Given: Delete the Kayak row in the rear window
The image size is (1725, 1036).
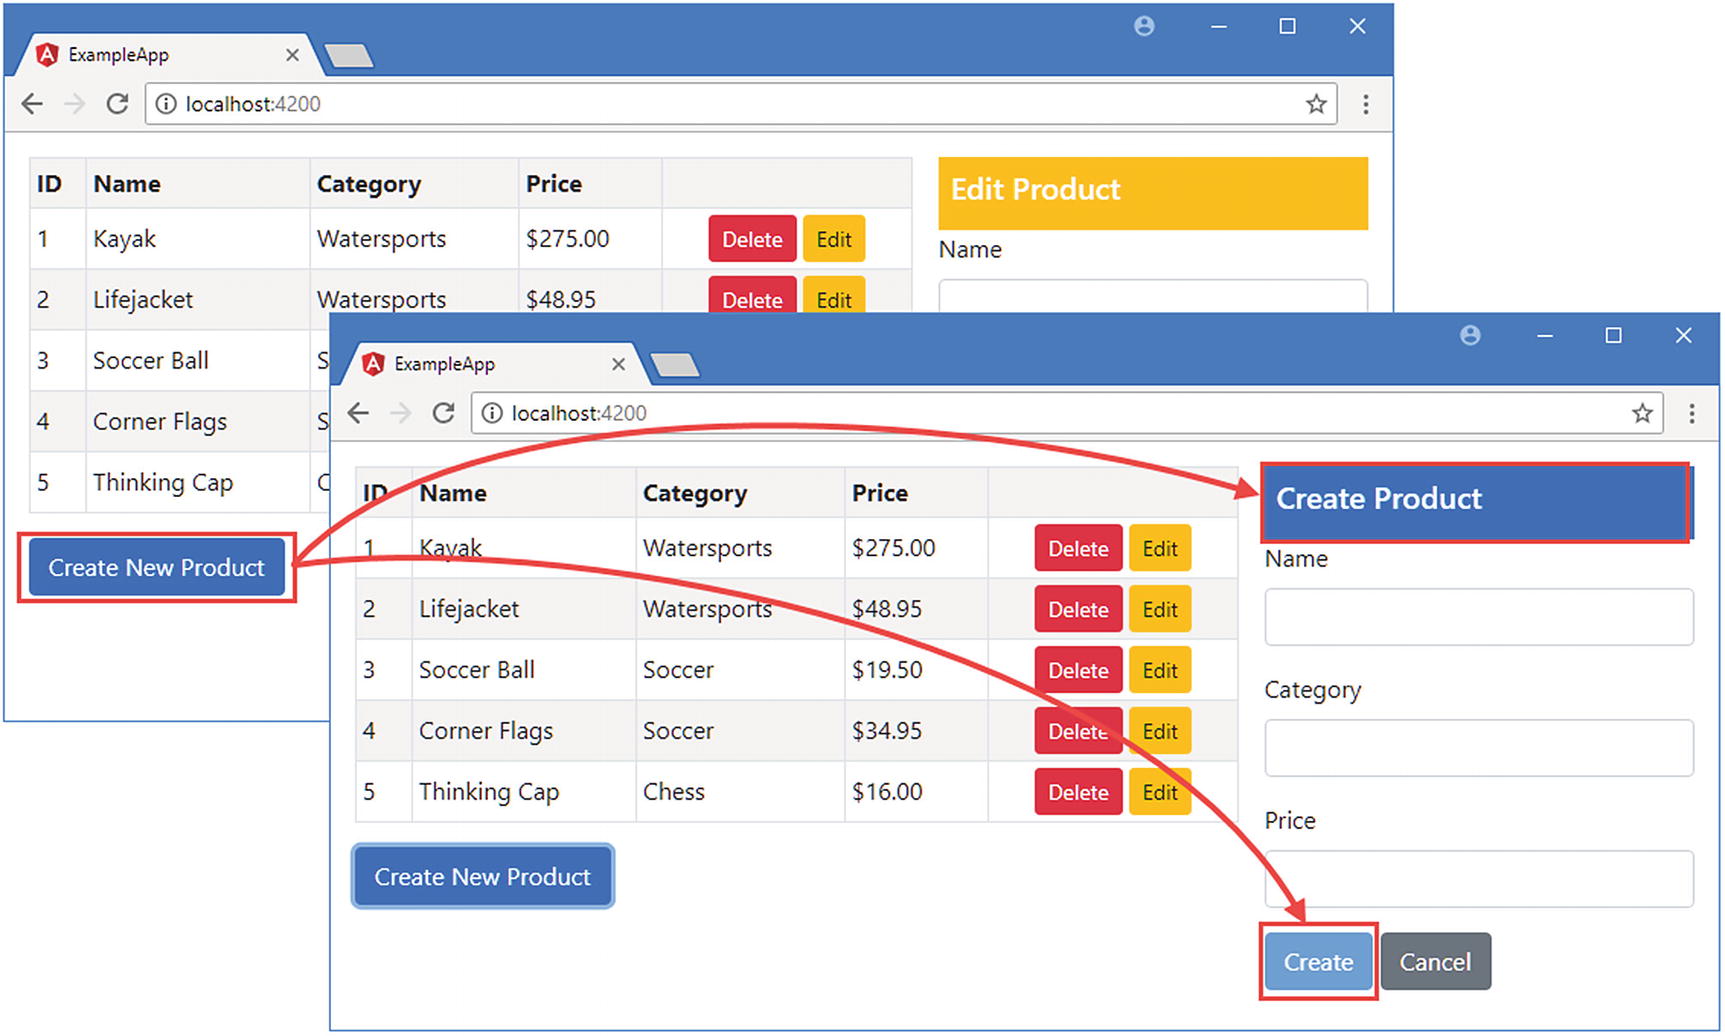Looking at the screenshot, I should tap(752, 239).
